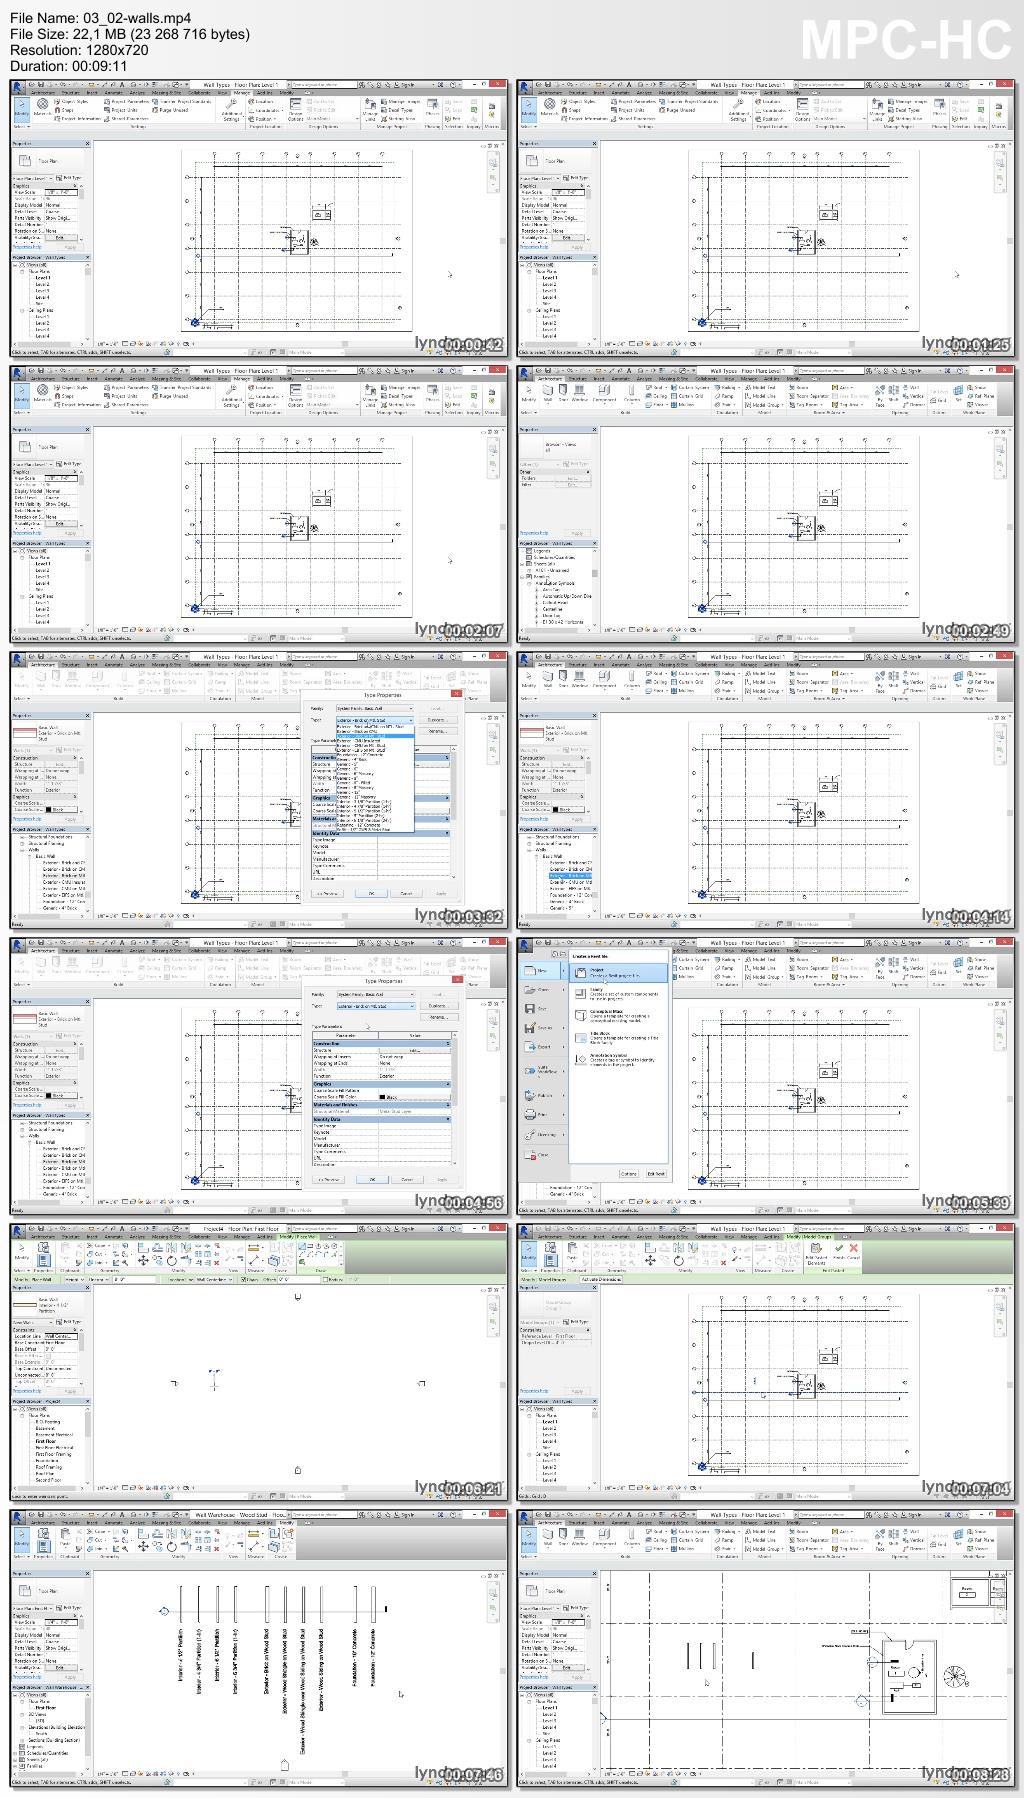The height and width of the screenshot is (1798, 1024).
Task: Click Duplicate button in the 00:03:32 dialog
Action: [436, 720]
